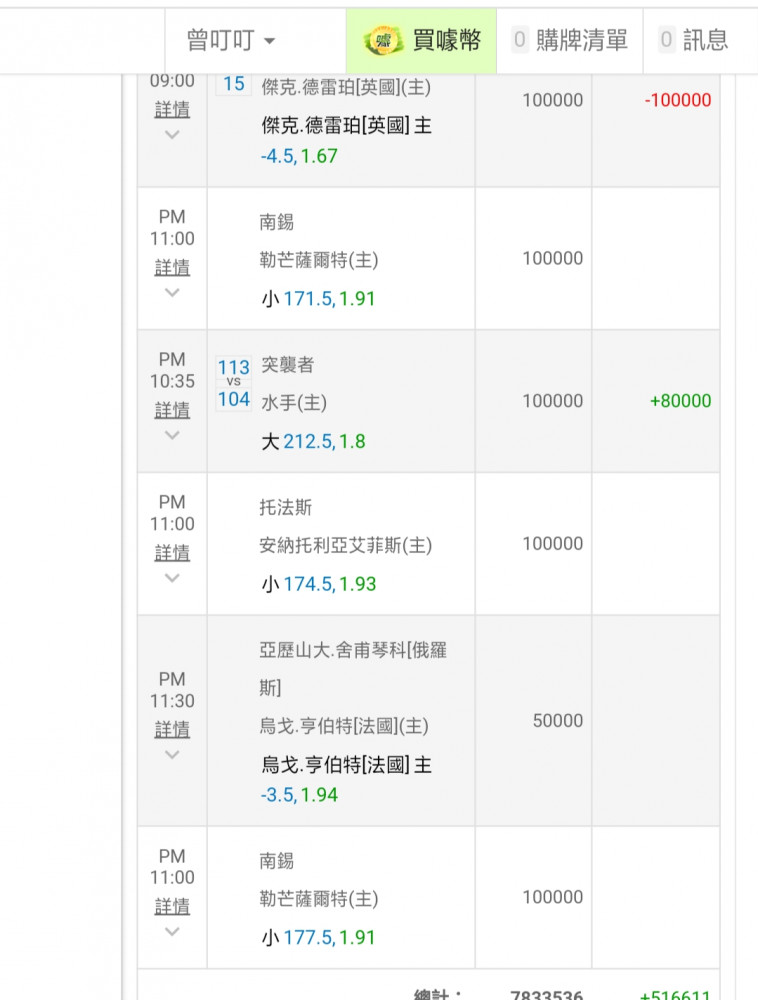The height and width of the screenshot is (1000, 758).
Task: Open 詳情 link for 09:00 match
Action: (172, 109)
